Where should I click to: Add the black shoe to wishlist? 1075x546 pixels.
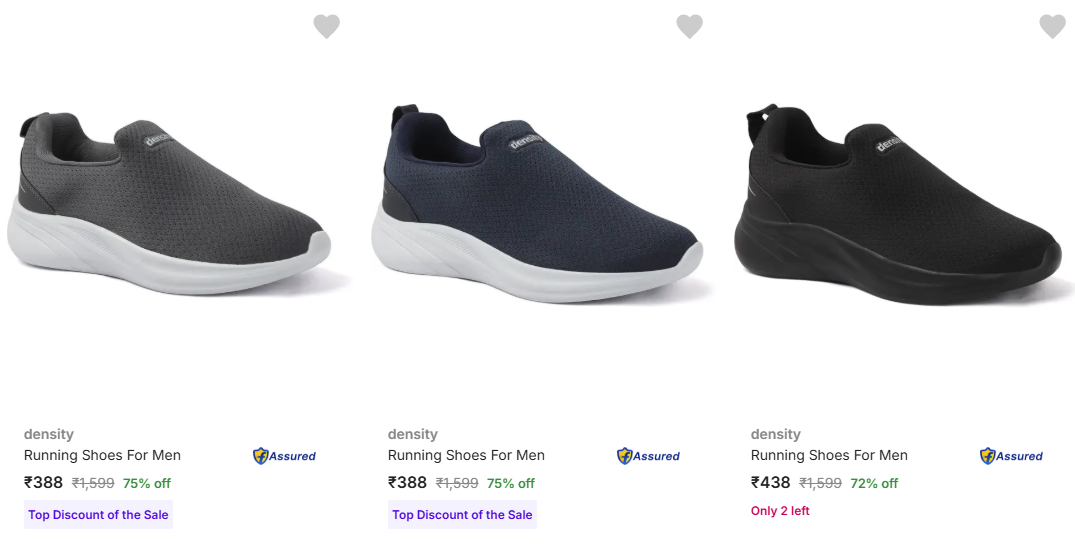point(1052,27)
